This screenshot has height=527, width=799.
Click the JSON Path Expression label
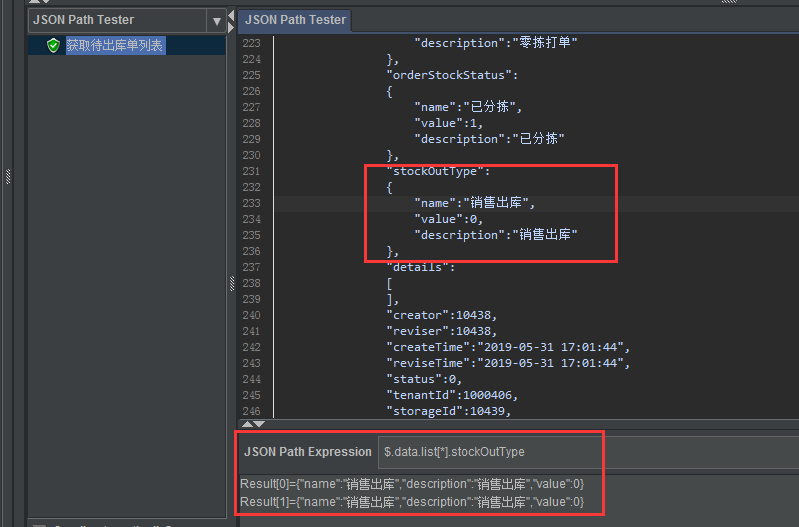(x=308, y=452)
